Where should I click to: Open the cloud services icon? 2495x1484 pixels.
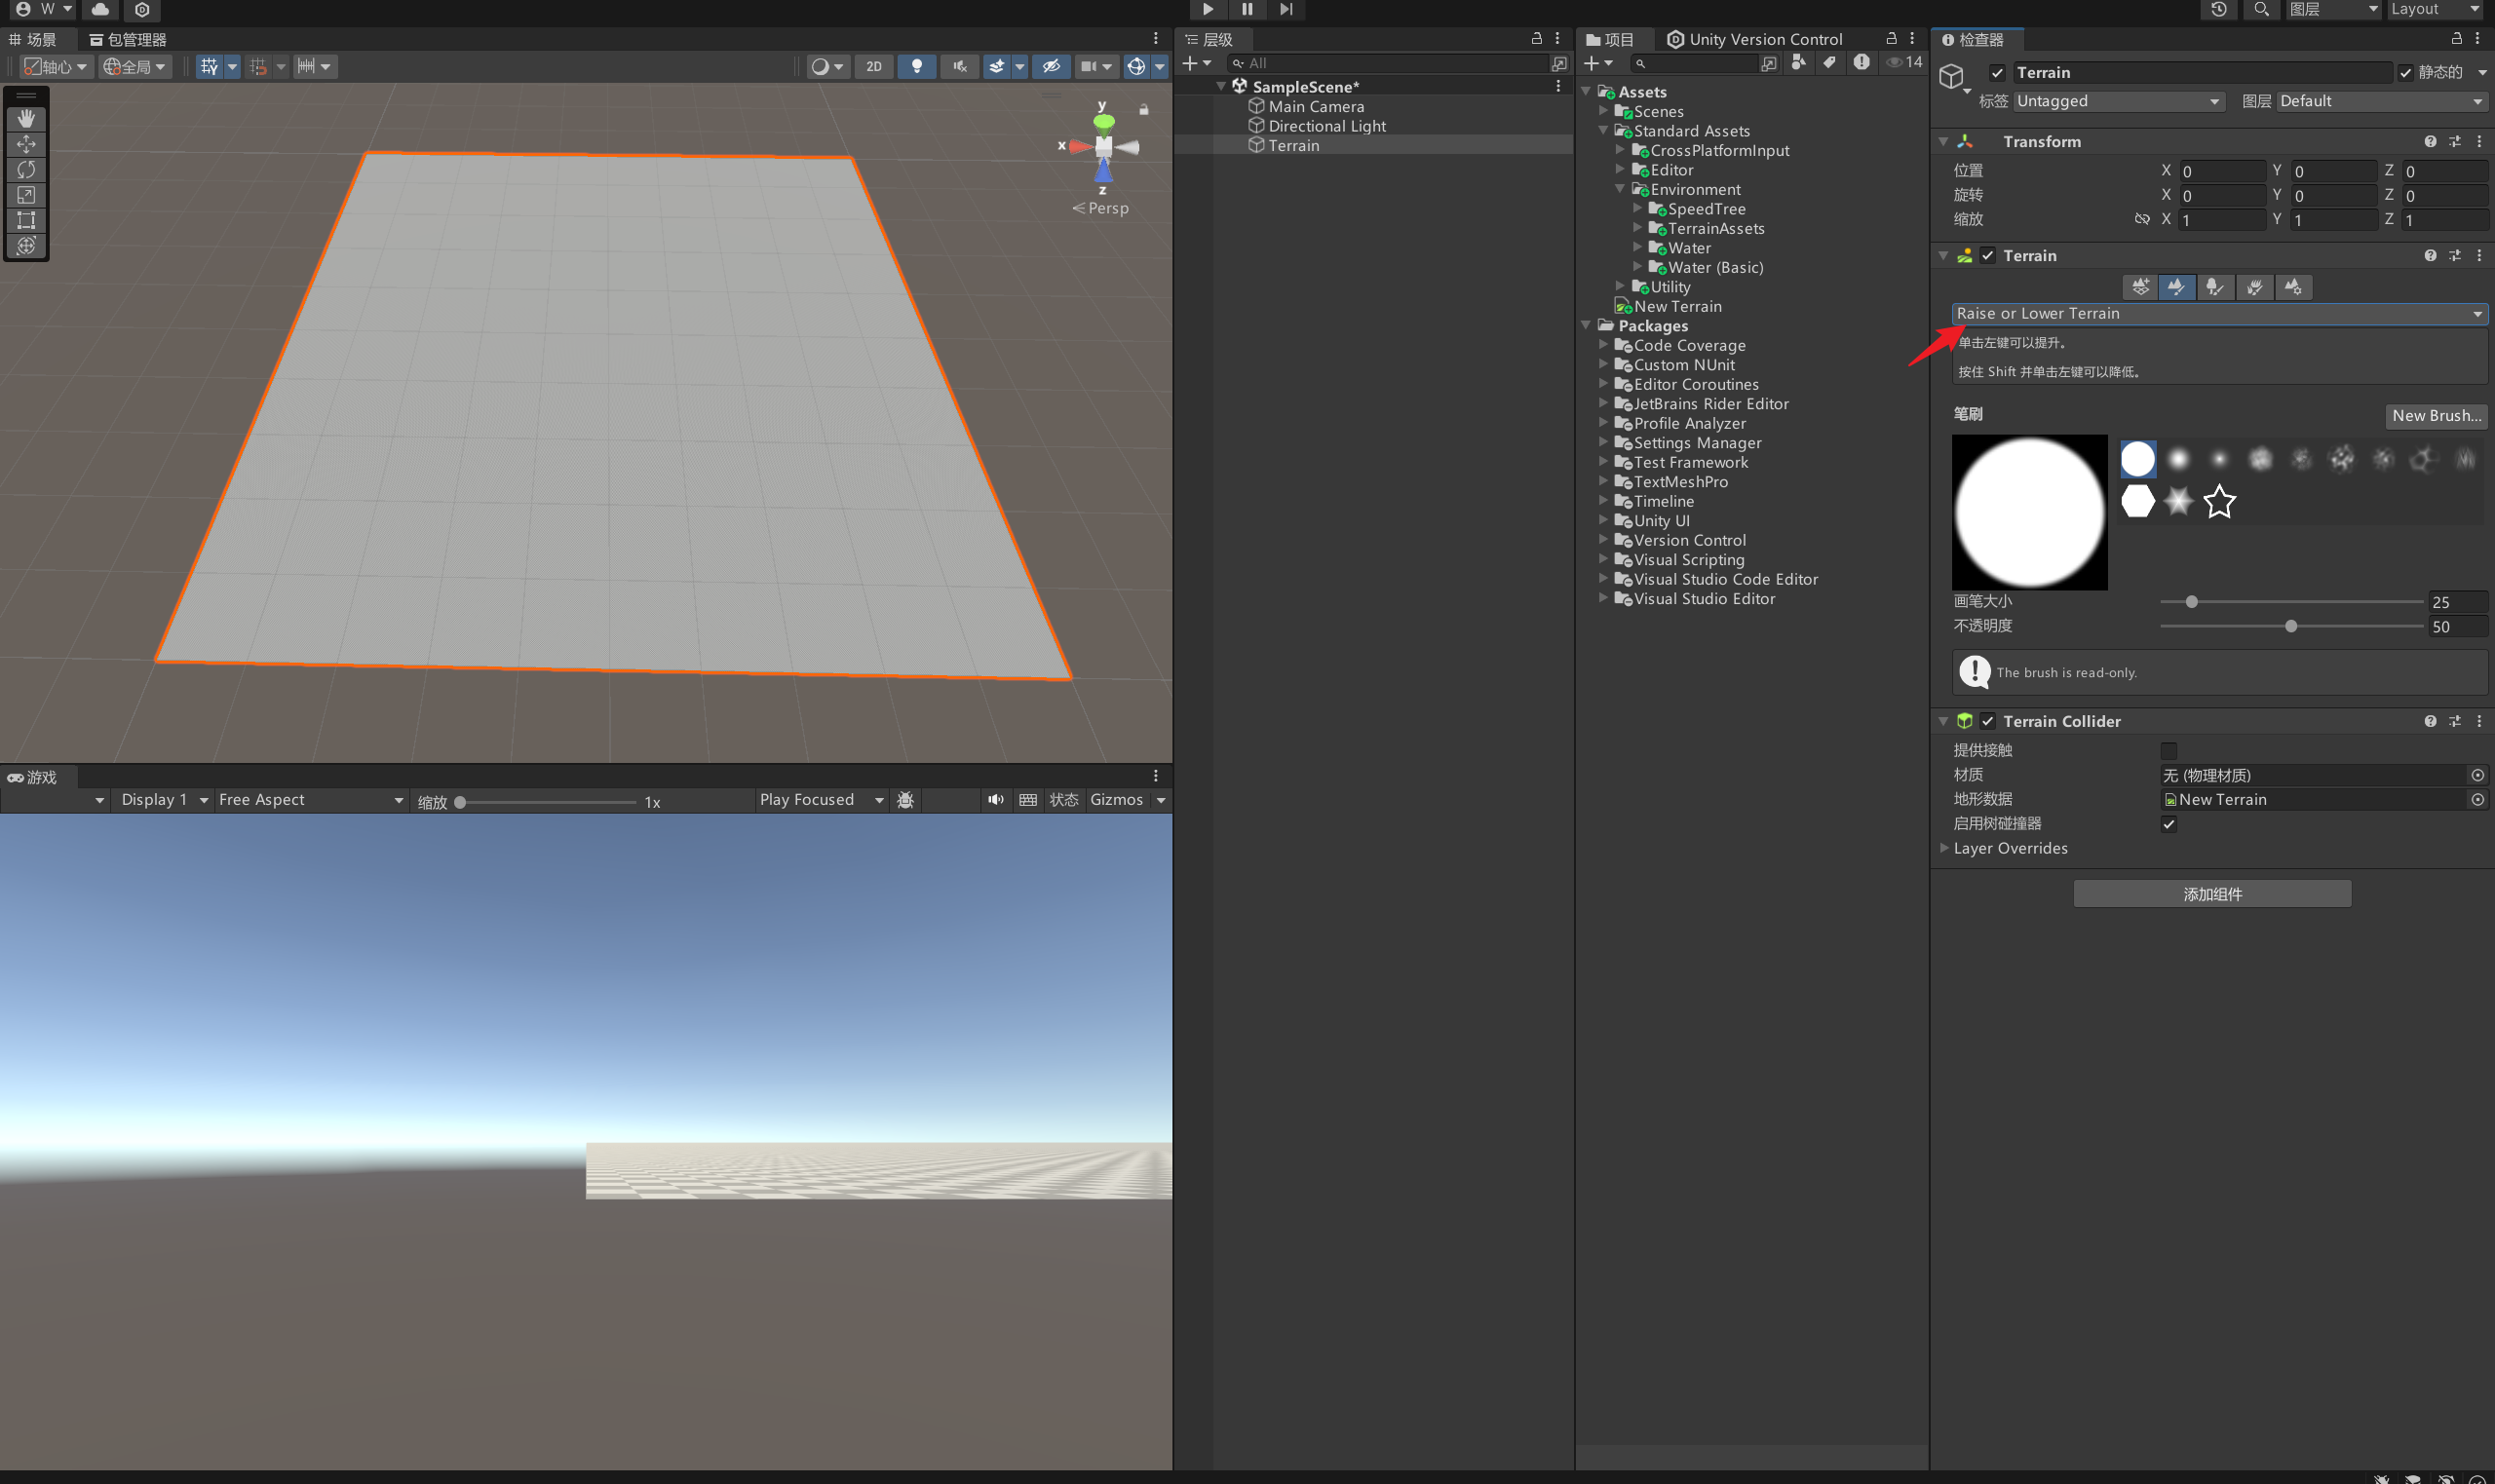tap(101, 9)
